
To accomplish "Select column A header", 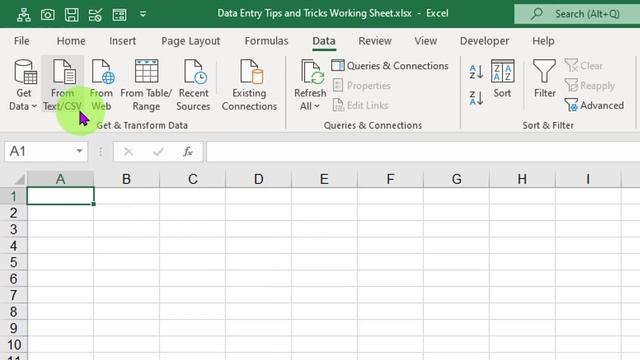I will tap(60, 179).
